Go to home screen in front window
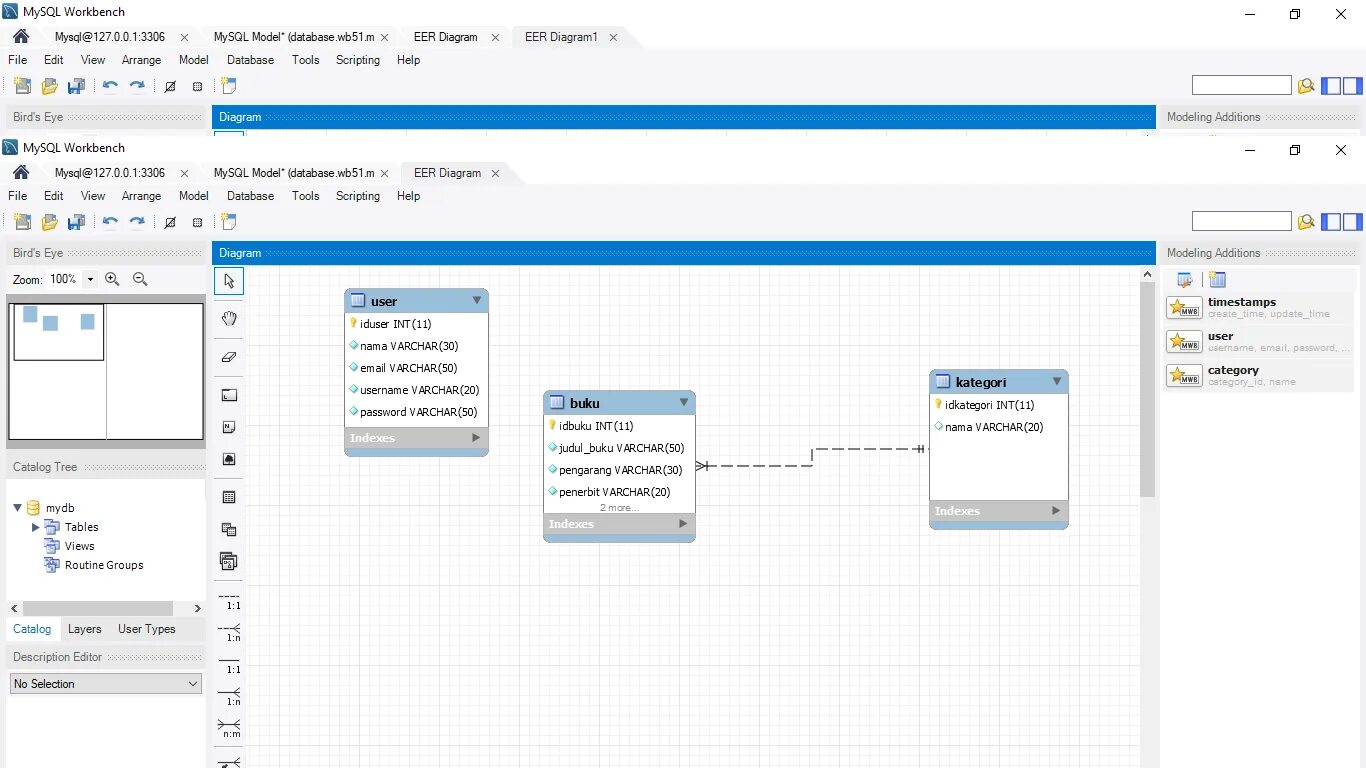Screen dimensions: 1366x768 (21, 172)
